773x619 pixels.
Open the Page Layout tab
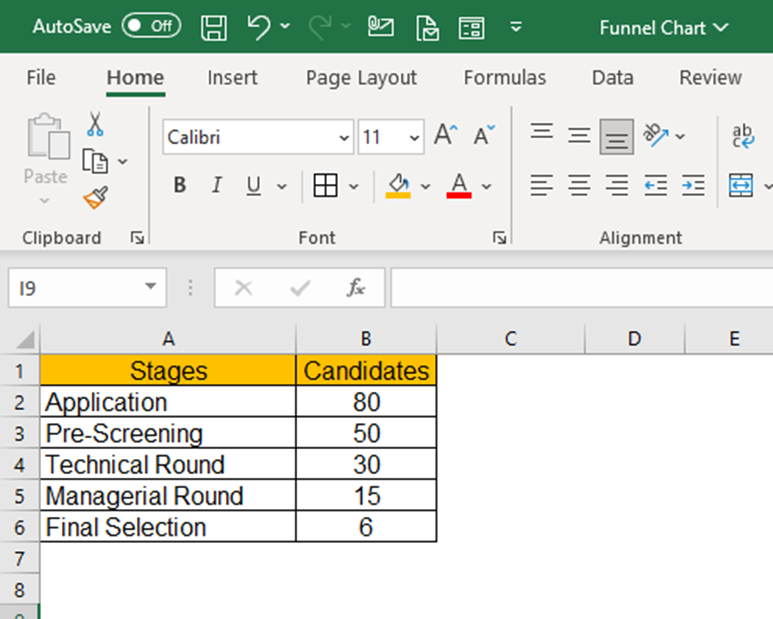361,78
